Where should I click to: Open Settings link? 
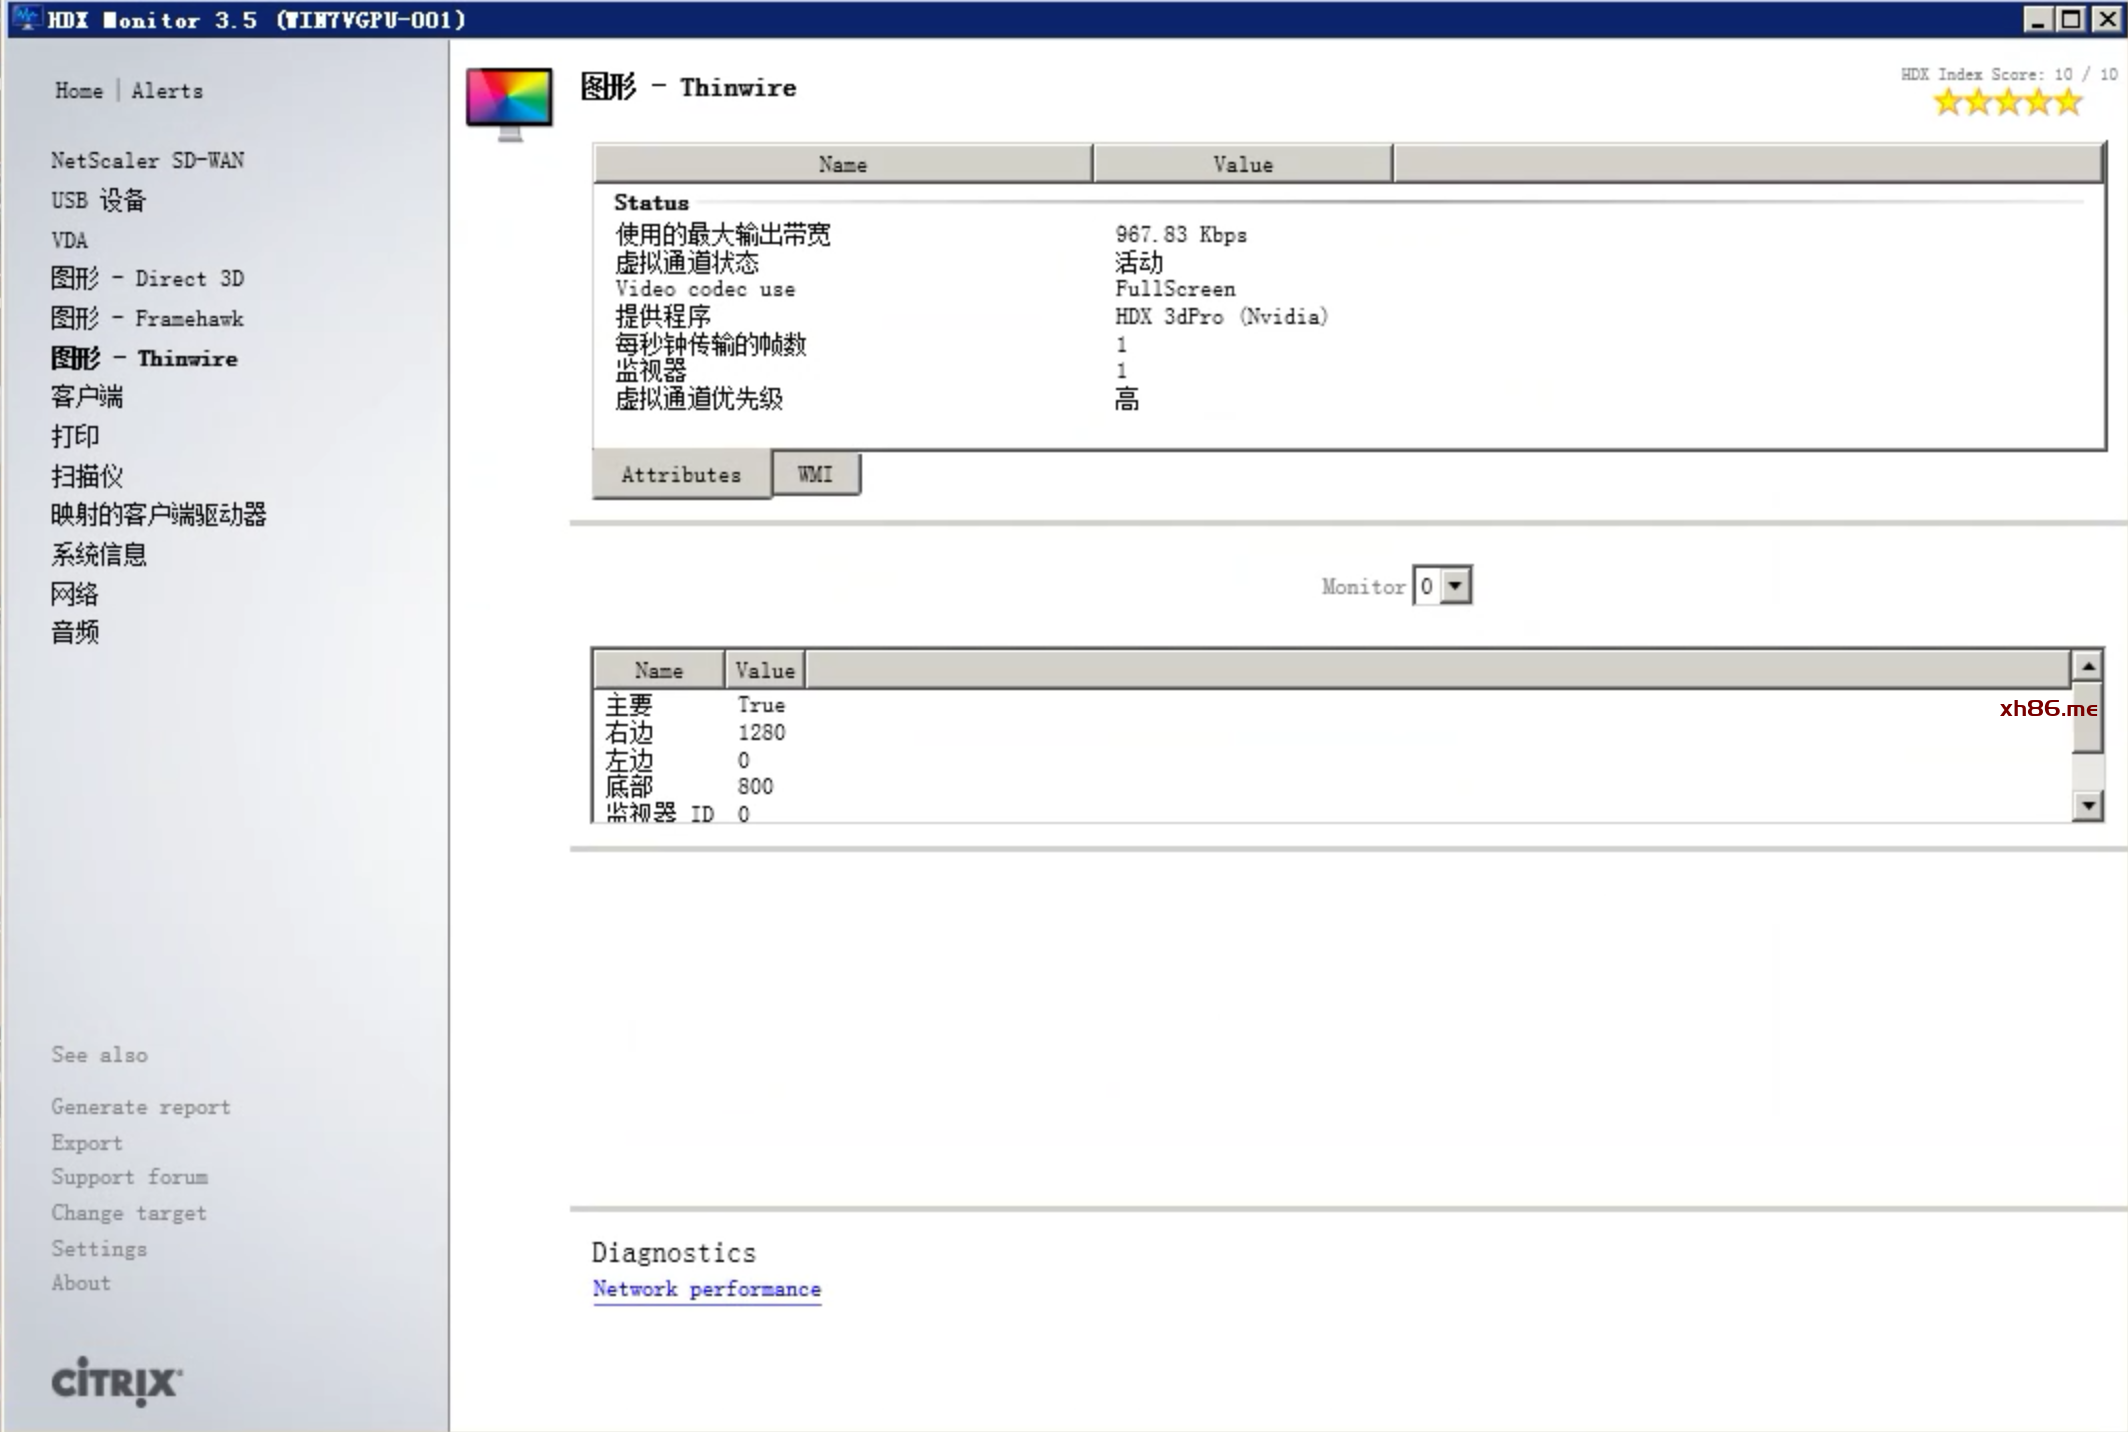click(x=99, y=1248)
